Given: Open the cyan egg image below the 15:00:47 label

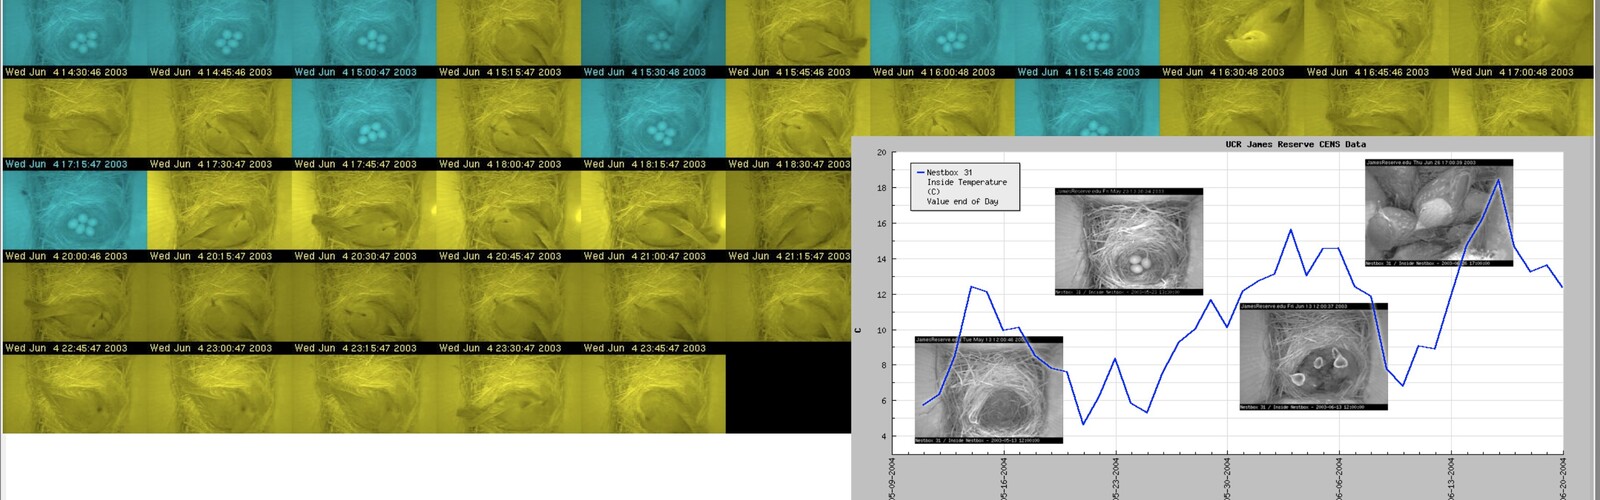Looking at the screenshot, I should [364, 118].
